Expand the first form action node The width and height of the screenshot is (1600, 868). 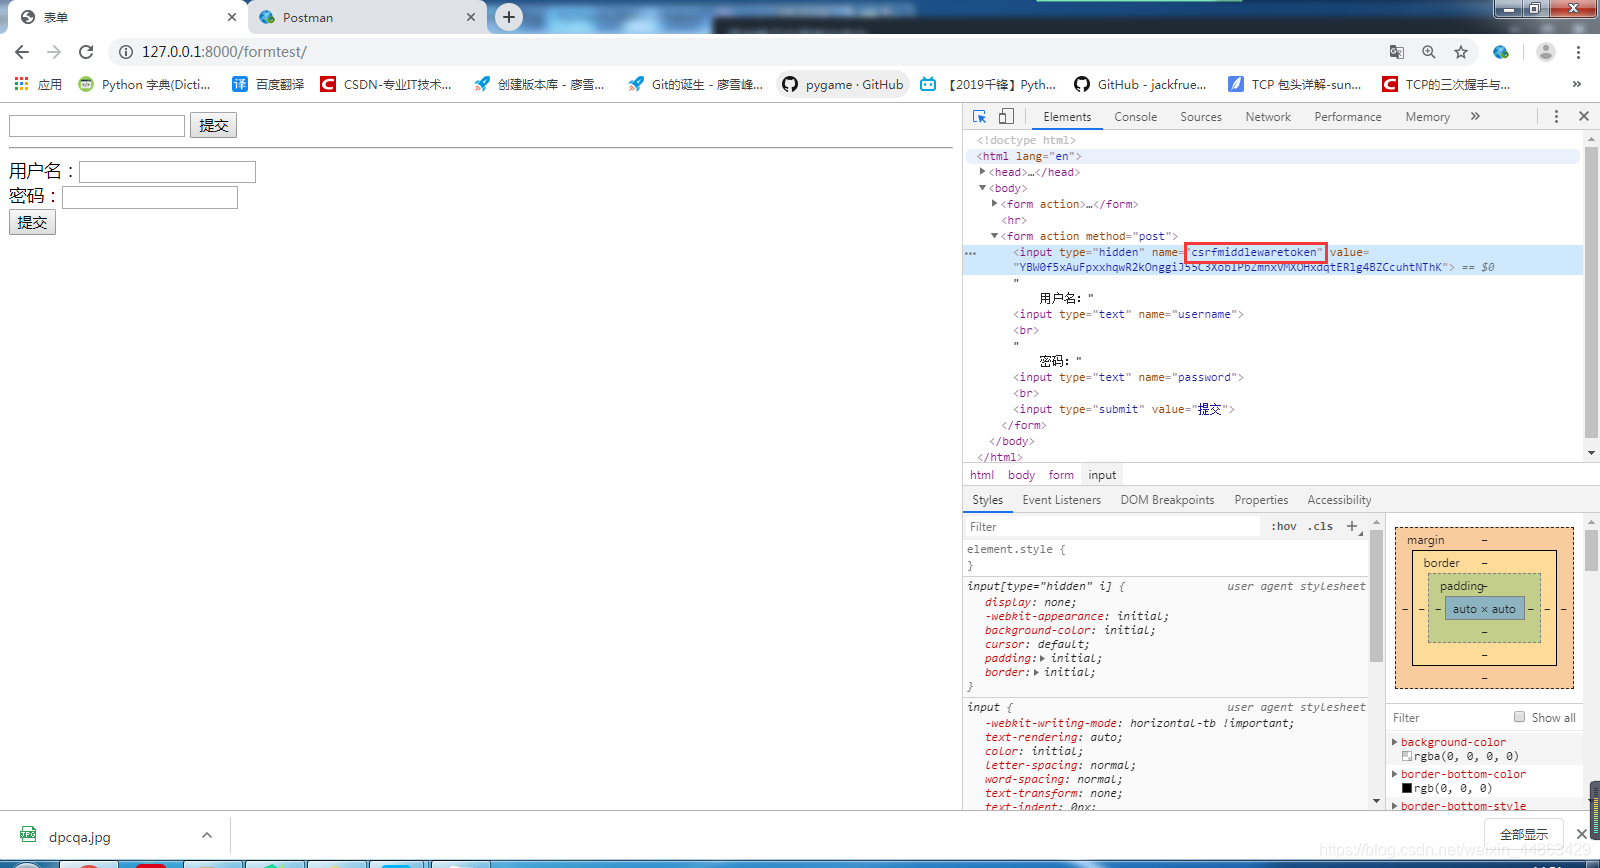[x=995, y=204]
